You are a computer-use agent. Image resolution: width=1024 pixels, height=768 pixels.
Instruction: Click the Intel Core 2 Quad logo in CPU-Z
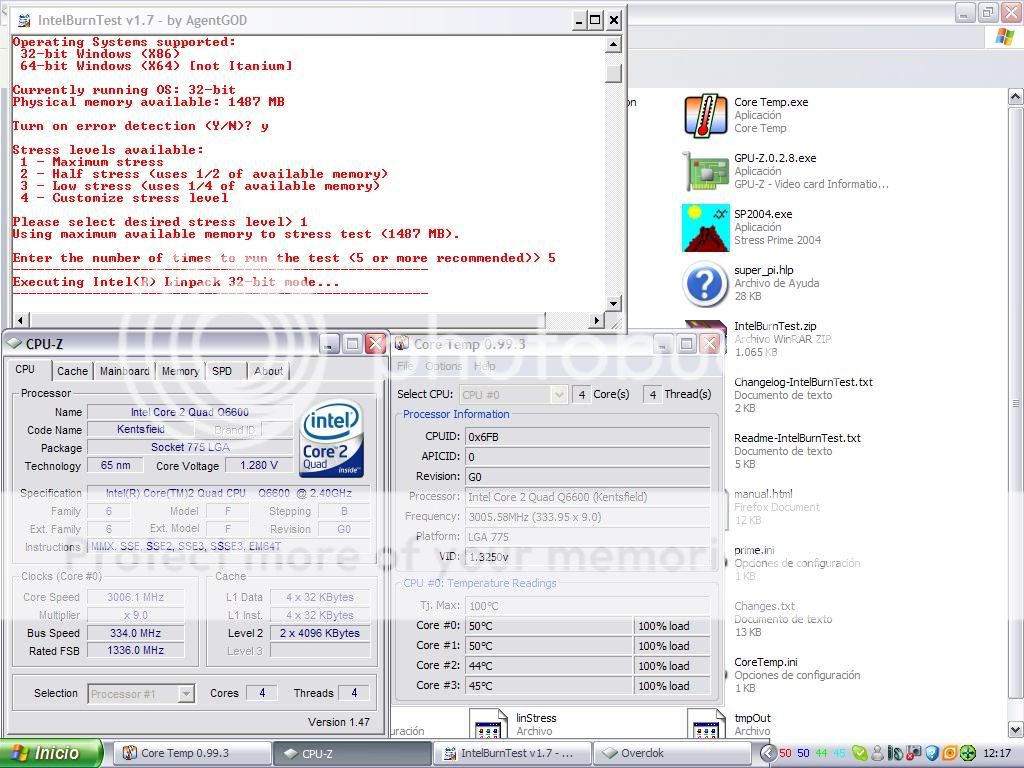(332, 438)
